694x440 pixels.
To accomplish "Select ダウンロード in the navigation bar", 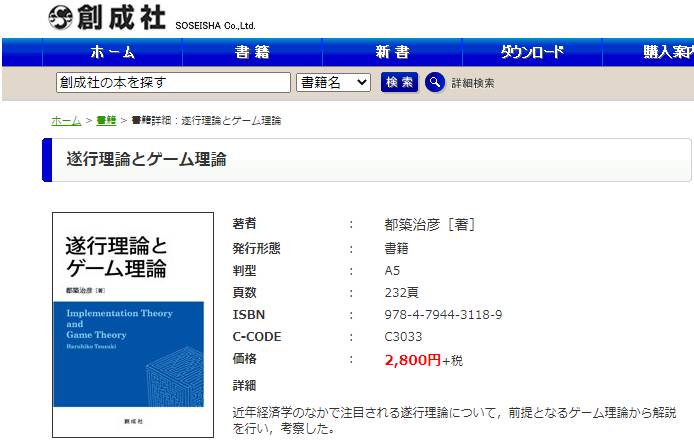I will (x=532, y=52).
